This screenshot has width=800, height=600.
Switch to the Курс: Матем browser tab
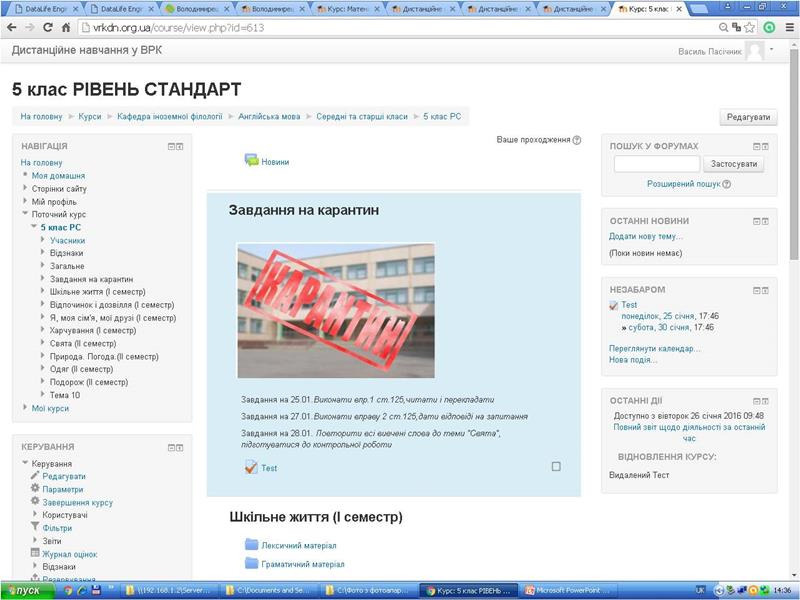click(x=347, y=9)
